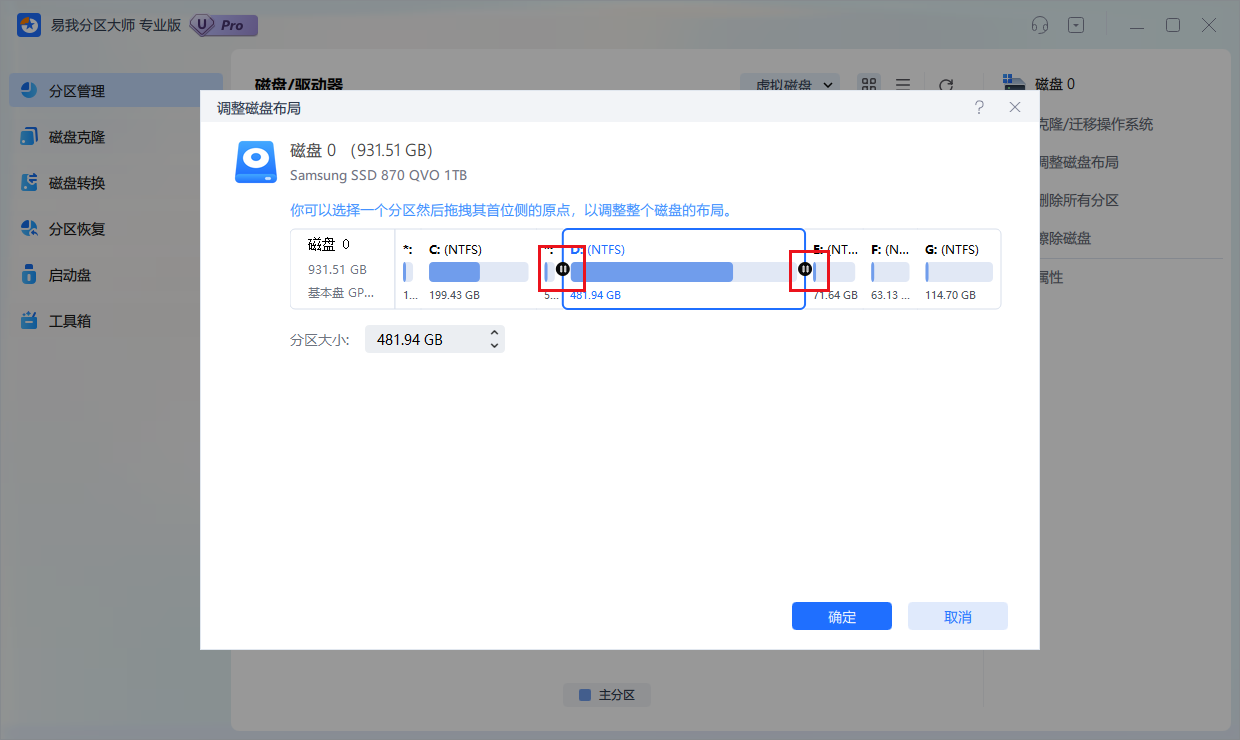Confirm with the 确定 button
Viewport: 1240px width, 740px height.
point(842,616)
